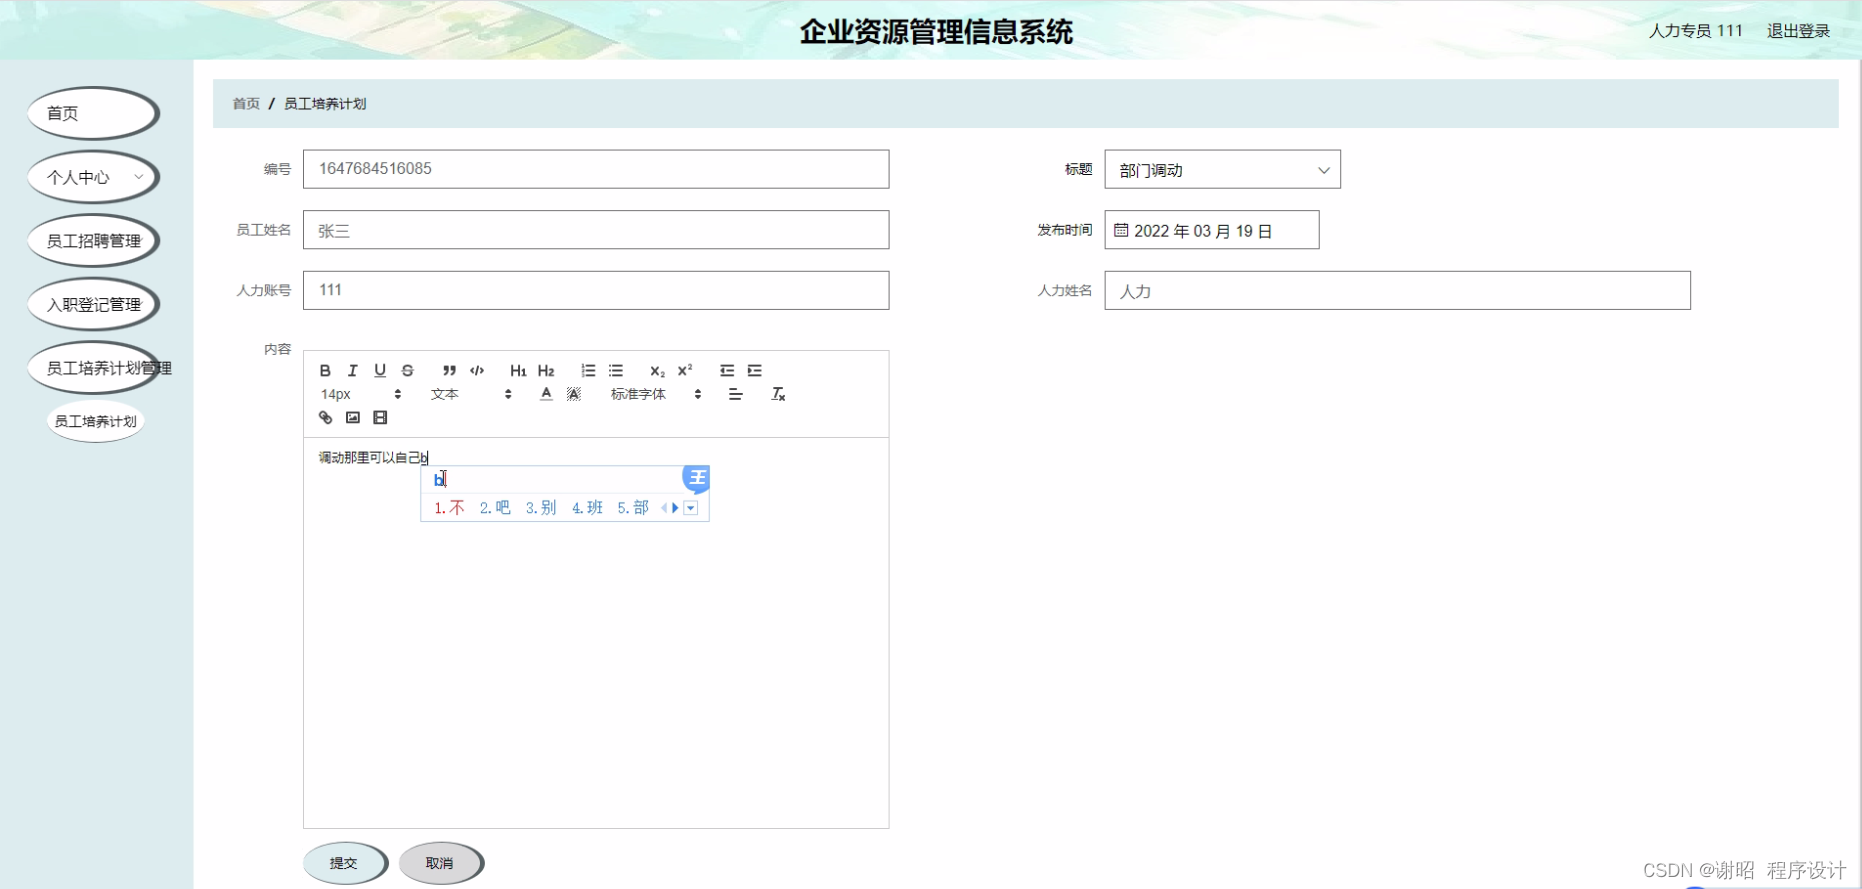
Task: Expand the IME candidate list dropdown
Action: [x=690, y=508]
